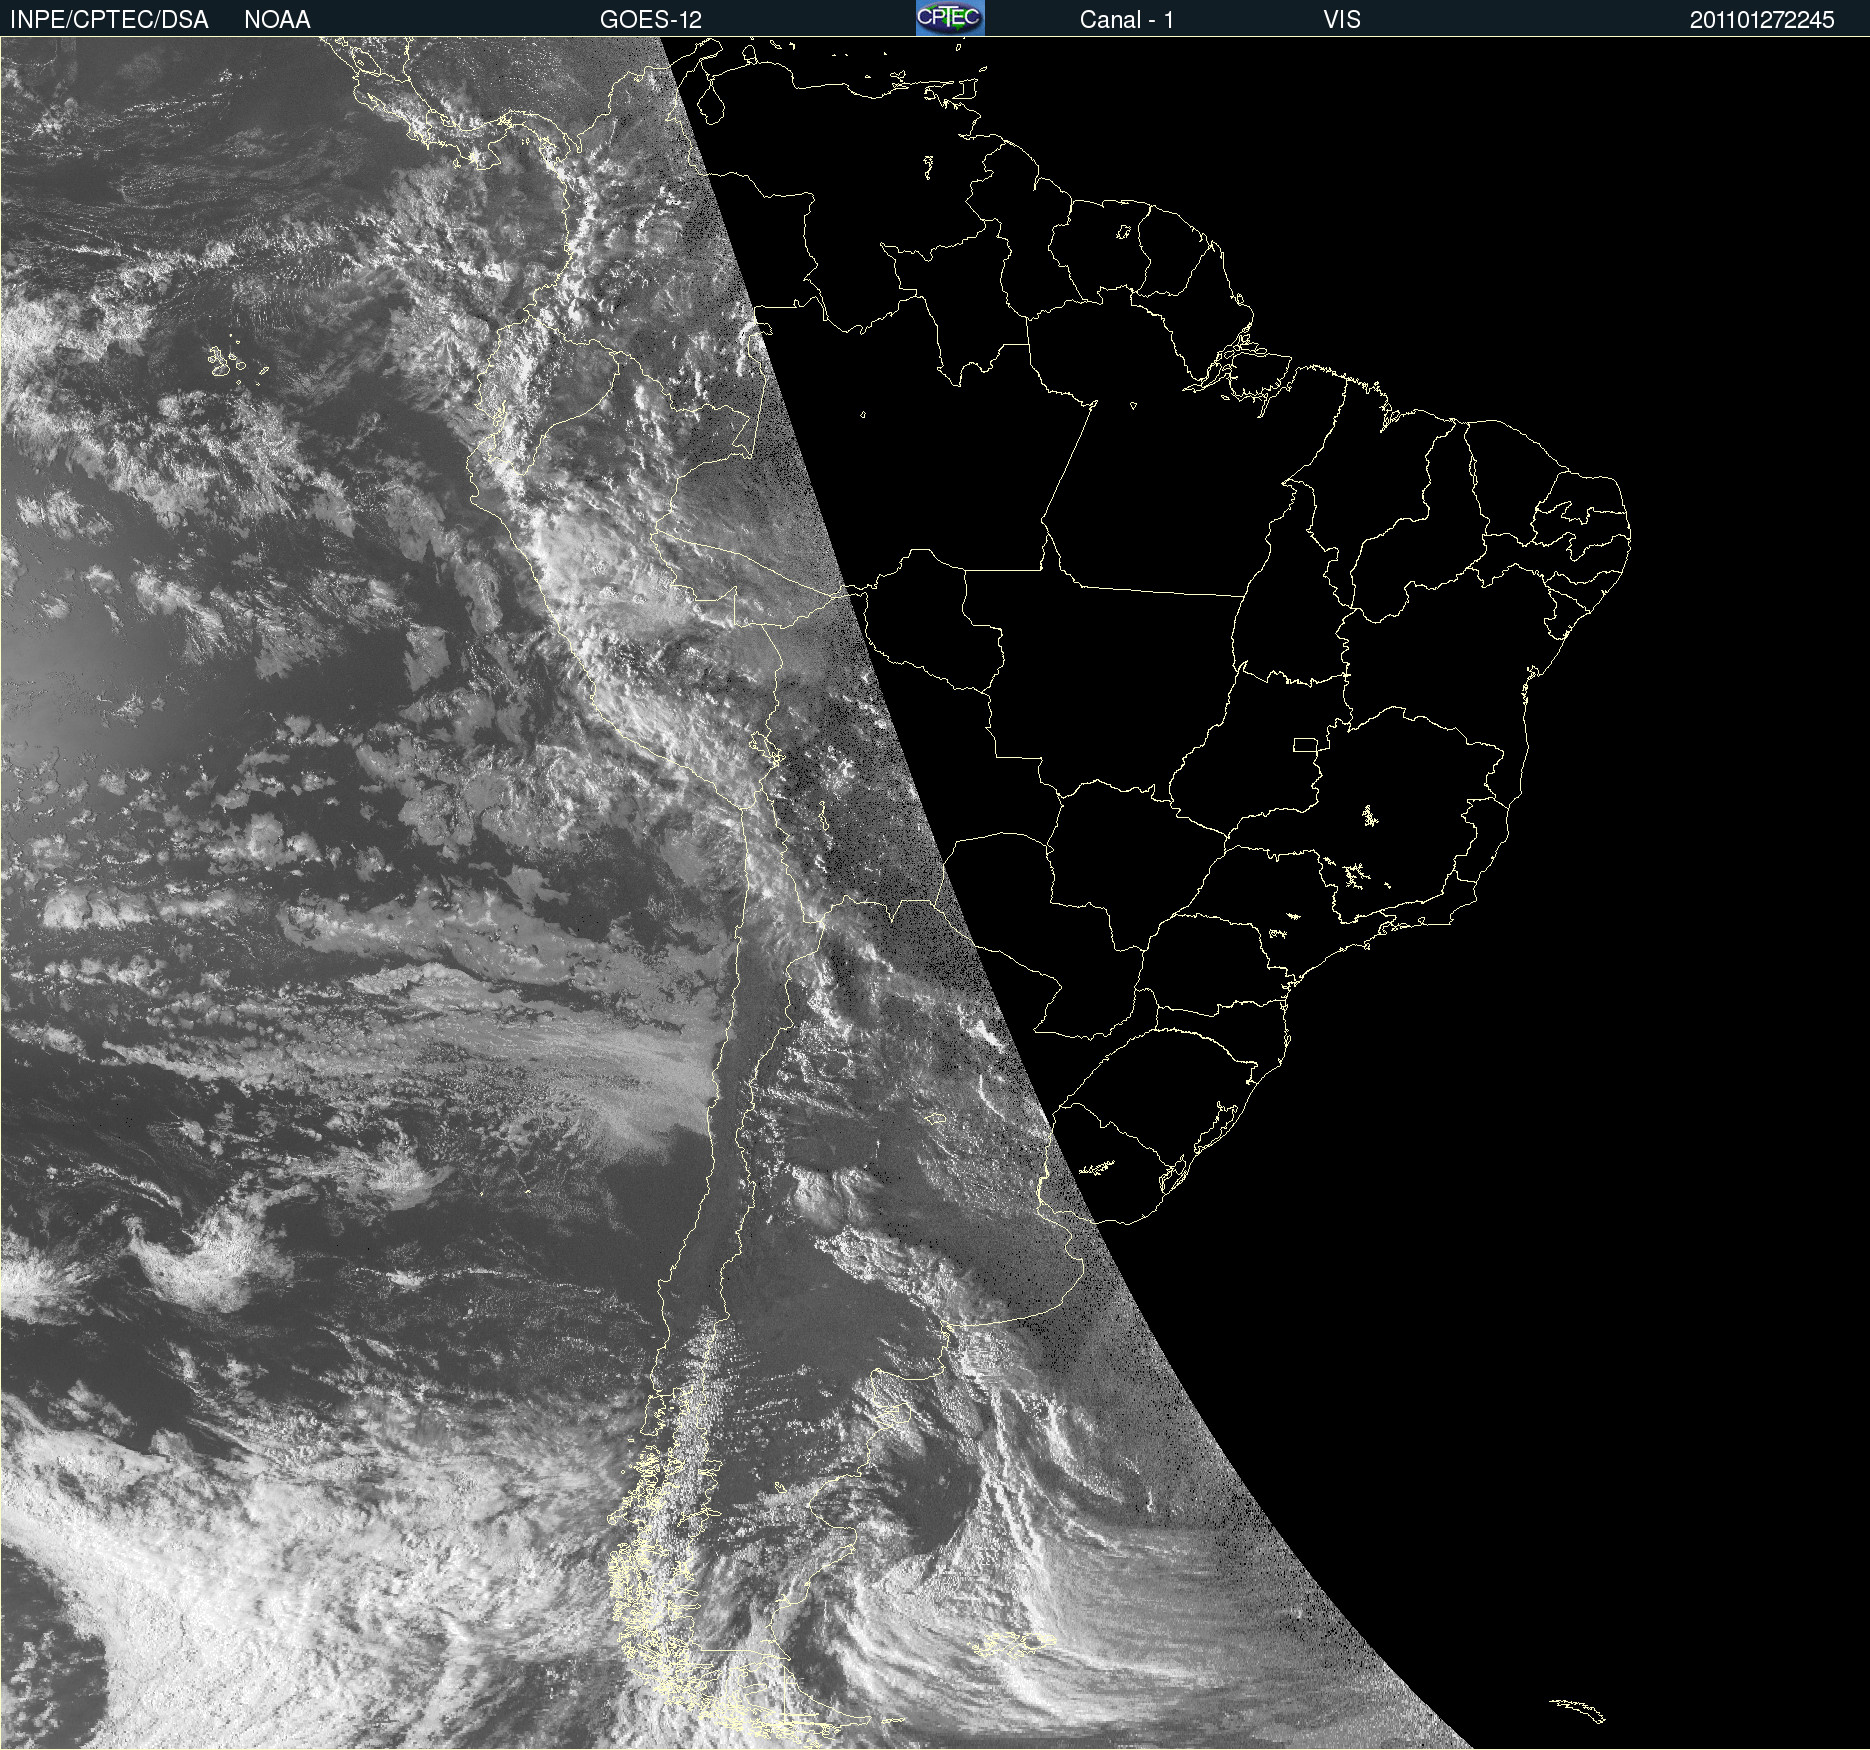The width and height of the screenshot is (1870, 1750).
Task: Click the GOES-12 satellite label
Action: tap(651, 20)
